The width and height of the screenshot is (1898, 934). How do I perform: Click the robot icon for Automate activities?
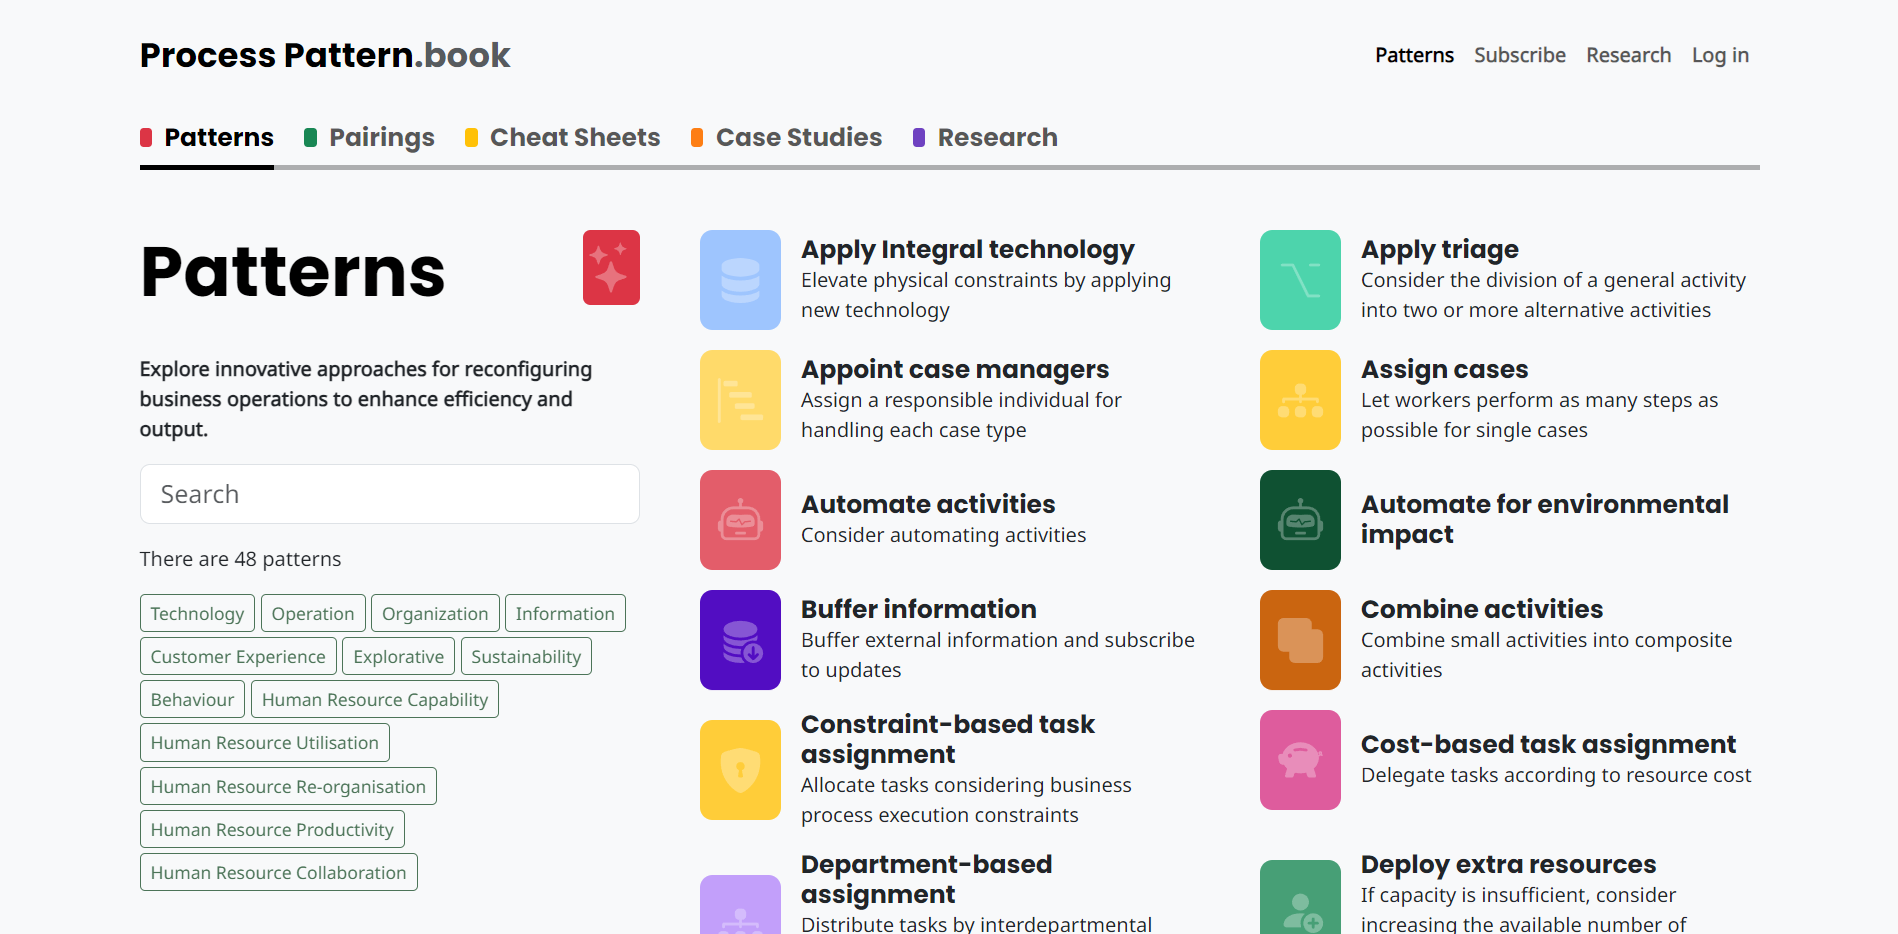pyautogui.click(x=740, y=520)
